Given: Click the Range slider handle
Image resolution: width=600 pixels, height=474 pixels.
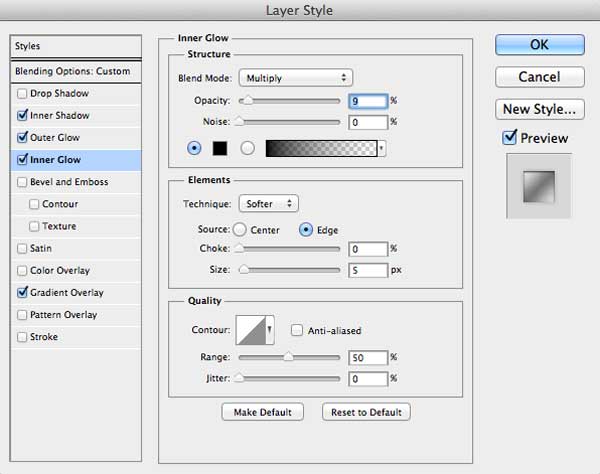Looking at the screenshot, I should pyautogui.click(x=289, y=357).
